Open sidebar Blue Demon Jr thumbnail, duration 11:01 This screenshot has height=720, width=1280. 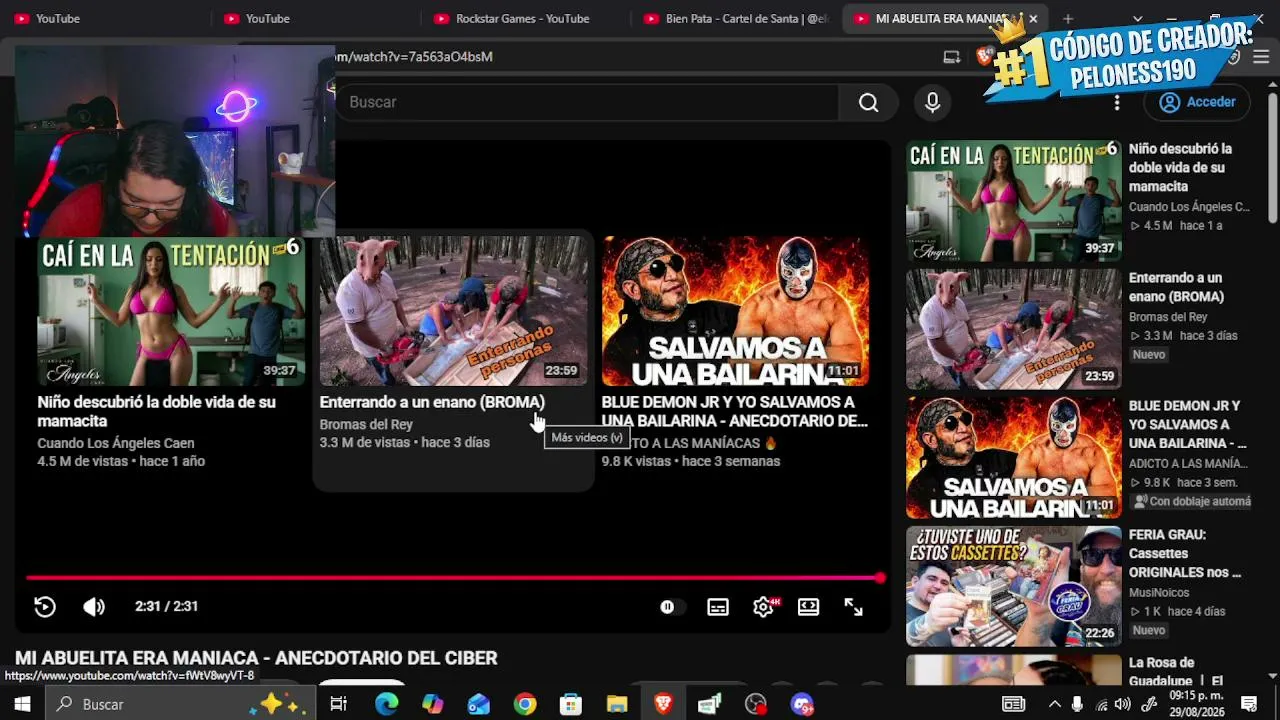1014,458
